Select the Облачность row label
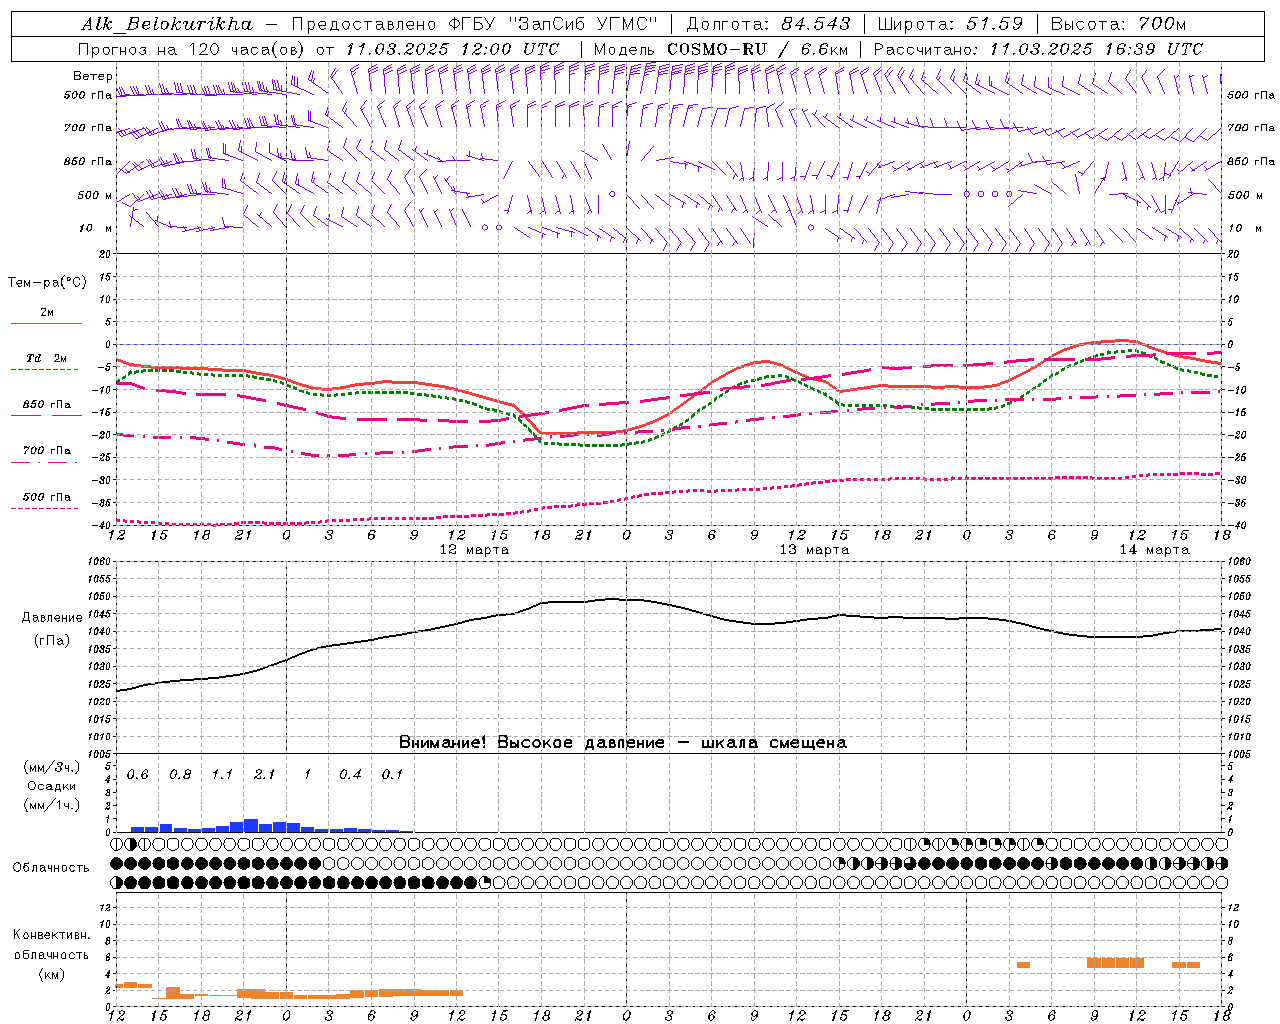The height and width of the screenshot is (1024, 1280). tap(51, 868)
